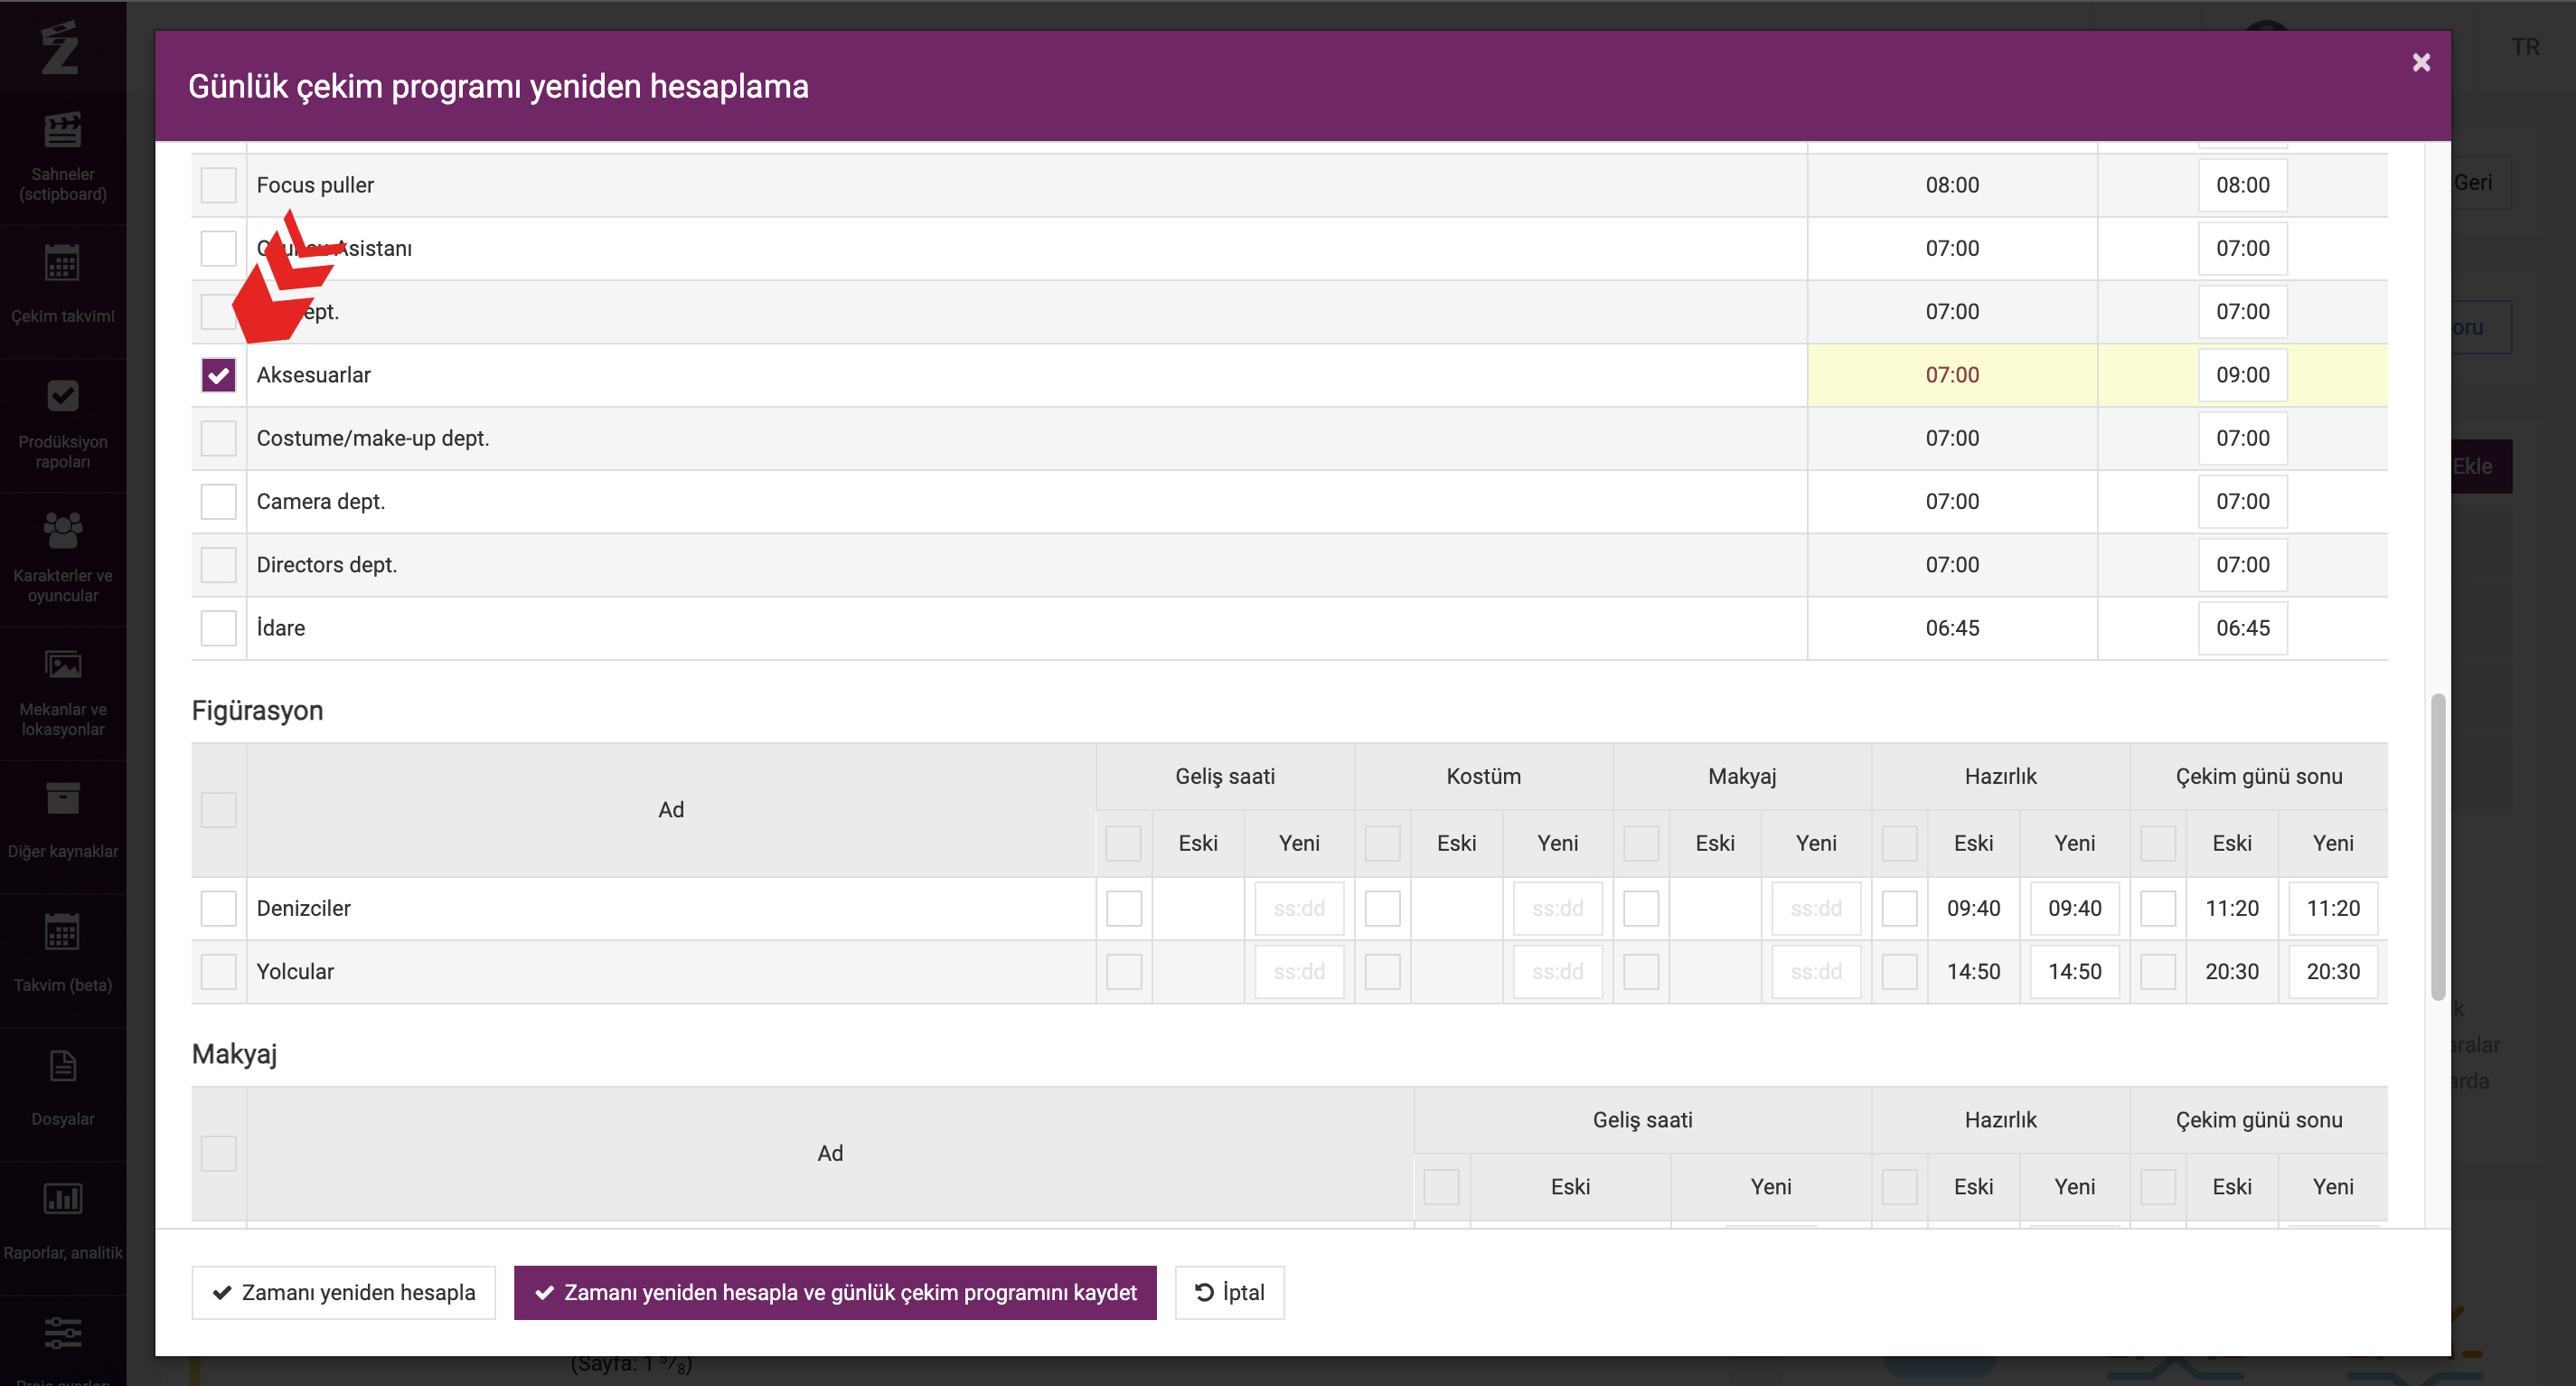Toggle Geliş saati column checkbox in Figürasyon
Screen dimensions: 2576x1386
(x=1123, y=843)
